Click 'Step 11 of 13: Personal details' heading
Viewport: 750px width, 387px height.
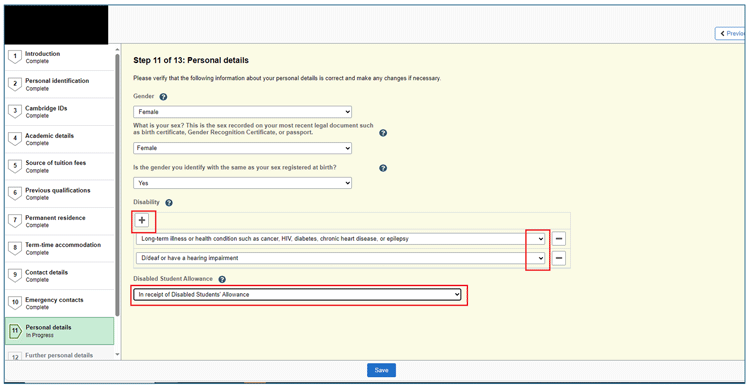(x=191, y=61)
